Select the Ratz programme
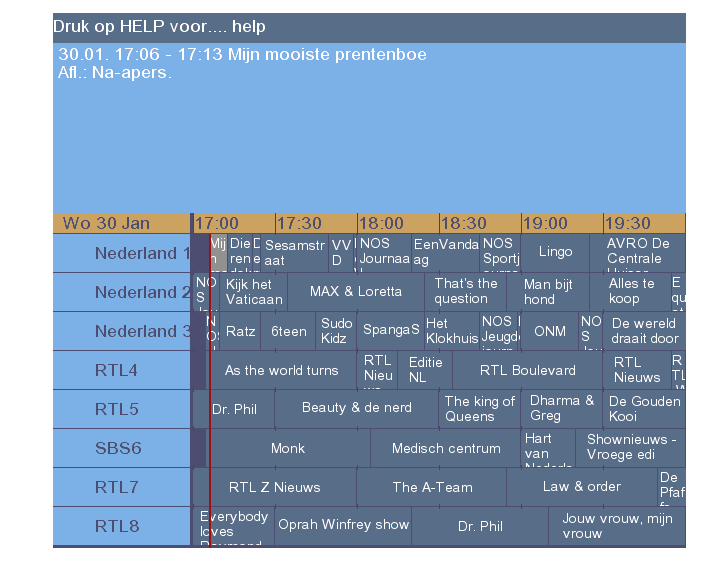Image resolution: width=720 pixels, height=576 pixels. tap(240, 331)
